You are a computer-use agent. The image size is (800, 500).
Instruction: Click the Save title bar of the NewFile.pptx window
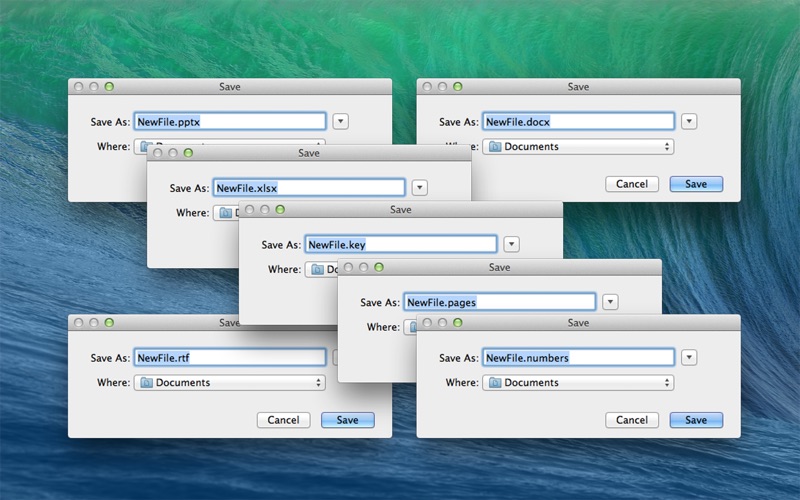pyautogui.click(x=230, y=87)
